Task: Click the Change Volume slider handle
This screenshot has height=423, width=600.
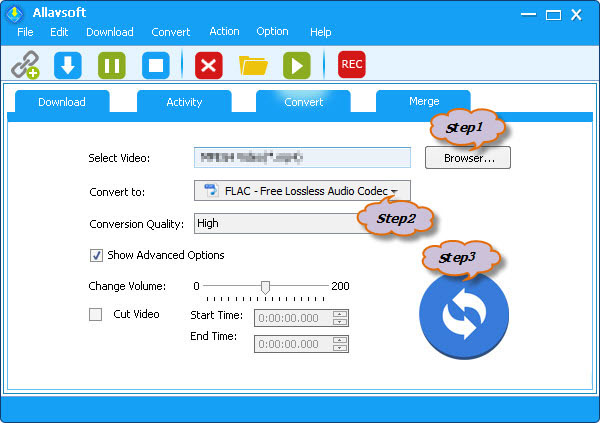Action: (265, 287)
